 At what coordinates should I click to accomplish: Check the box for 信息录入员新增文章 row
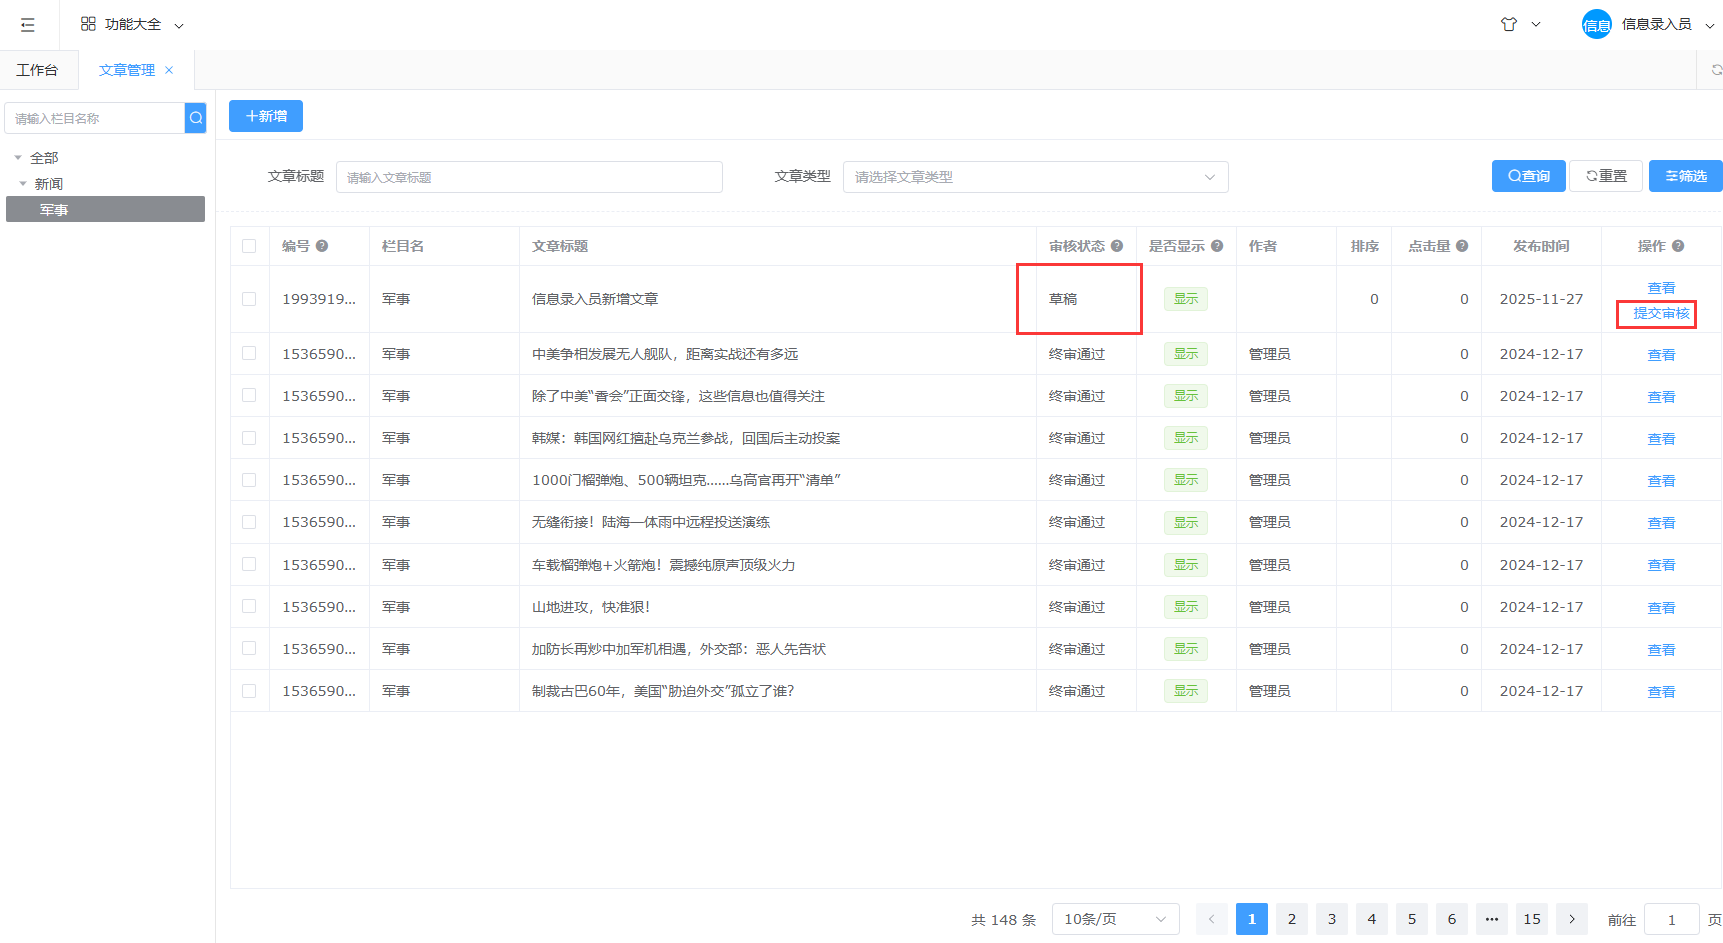tap(249, 299)
